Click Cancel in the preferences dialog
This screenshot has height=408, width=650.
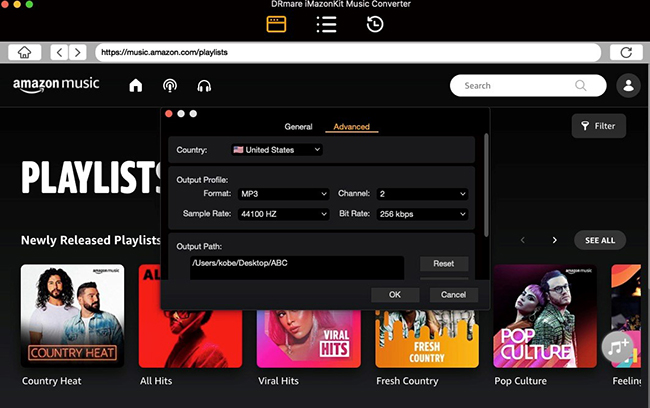(x=453, y=295)
